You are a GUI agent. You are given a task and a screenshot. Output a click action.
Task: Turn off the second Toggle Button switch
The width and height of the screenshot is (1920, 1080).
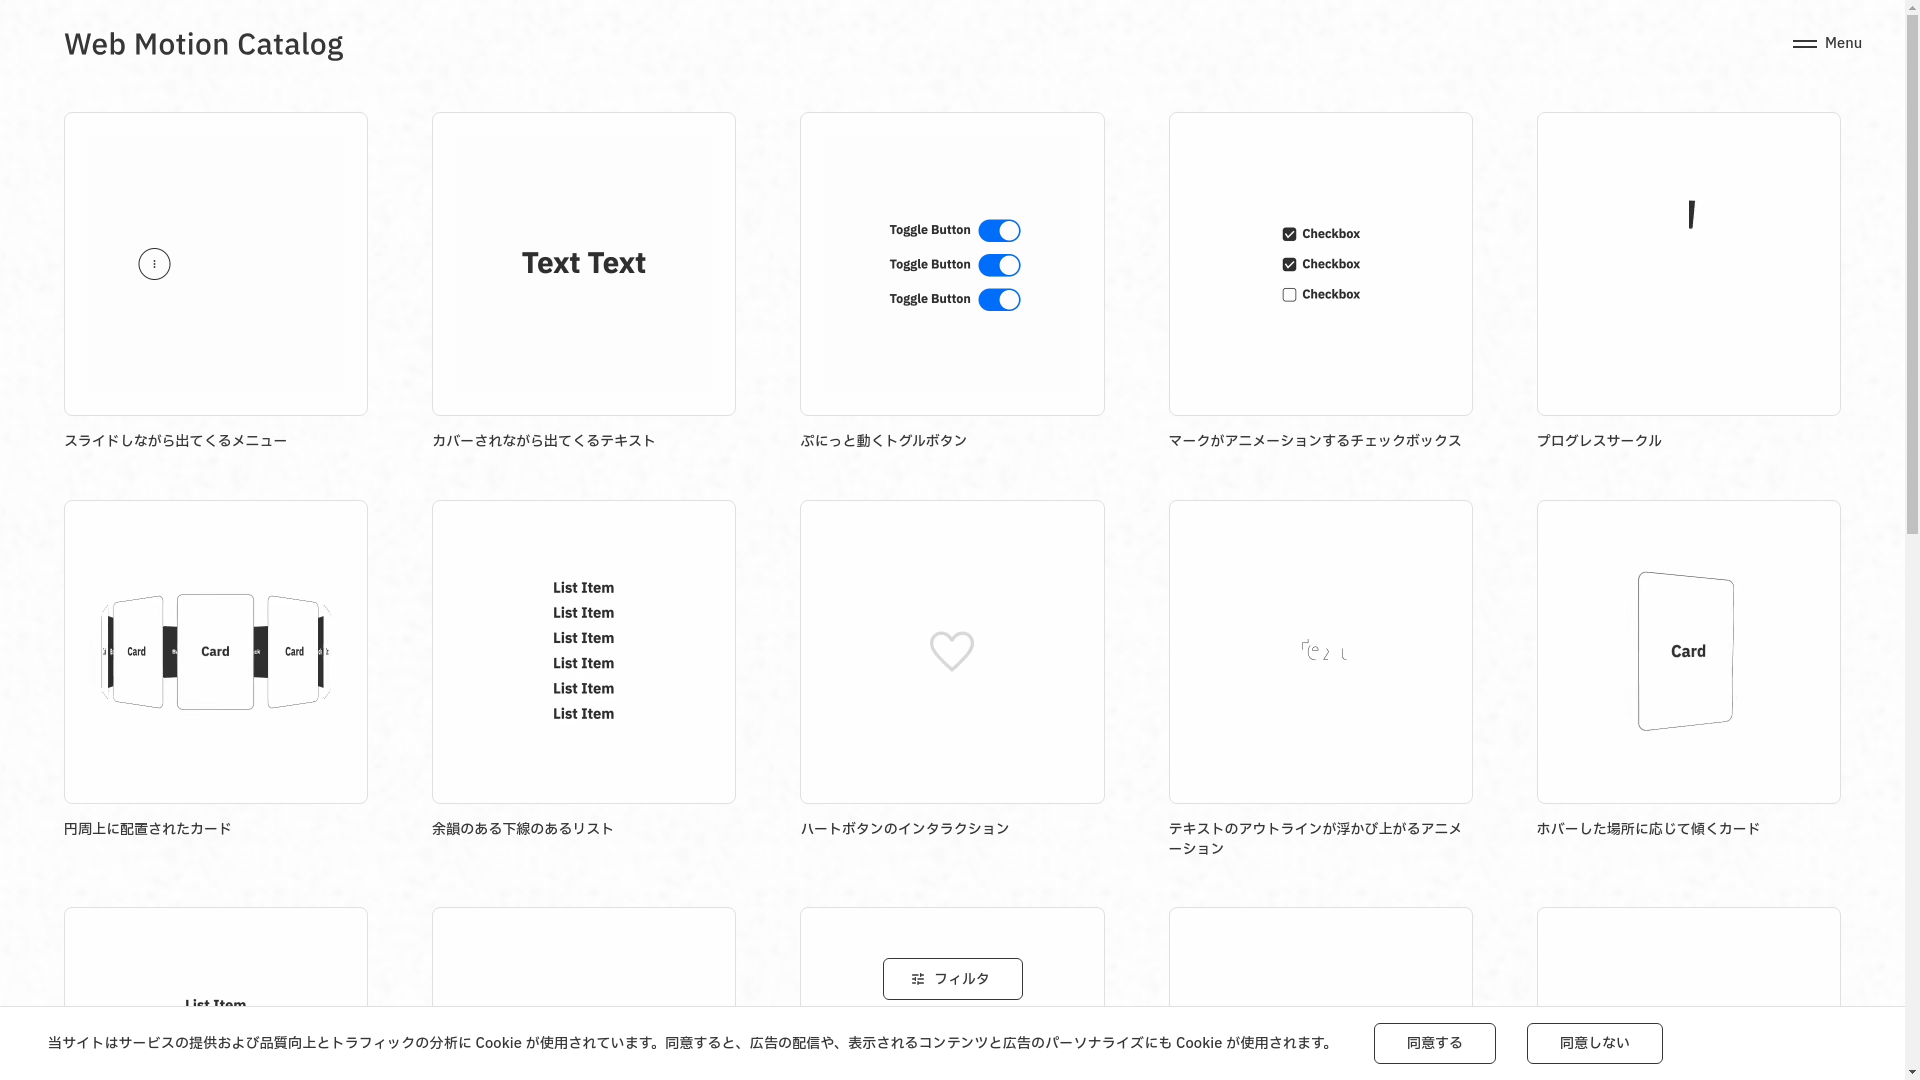(999, 265)
